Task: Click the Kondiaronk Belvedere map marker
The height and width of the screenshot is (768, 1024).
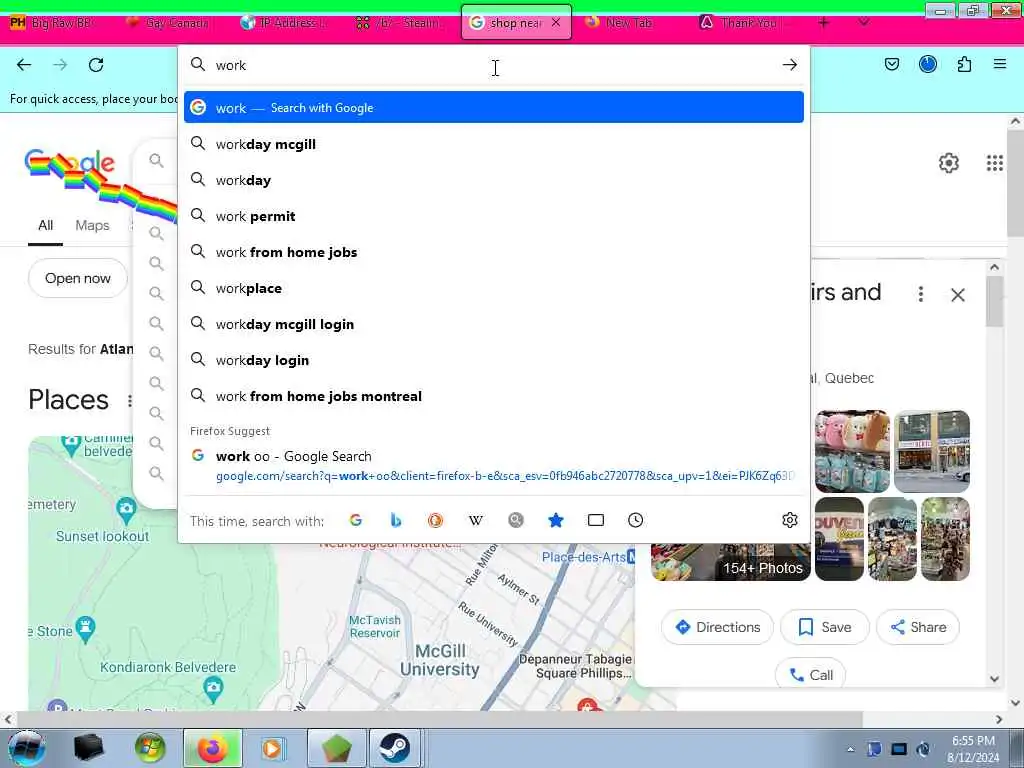Action: (213, 689)
